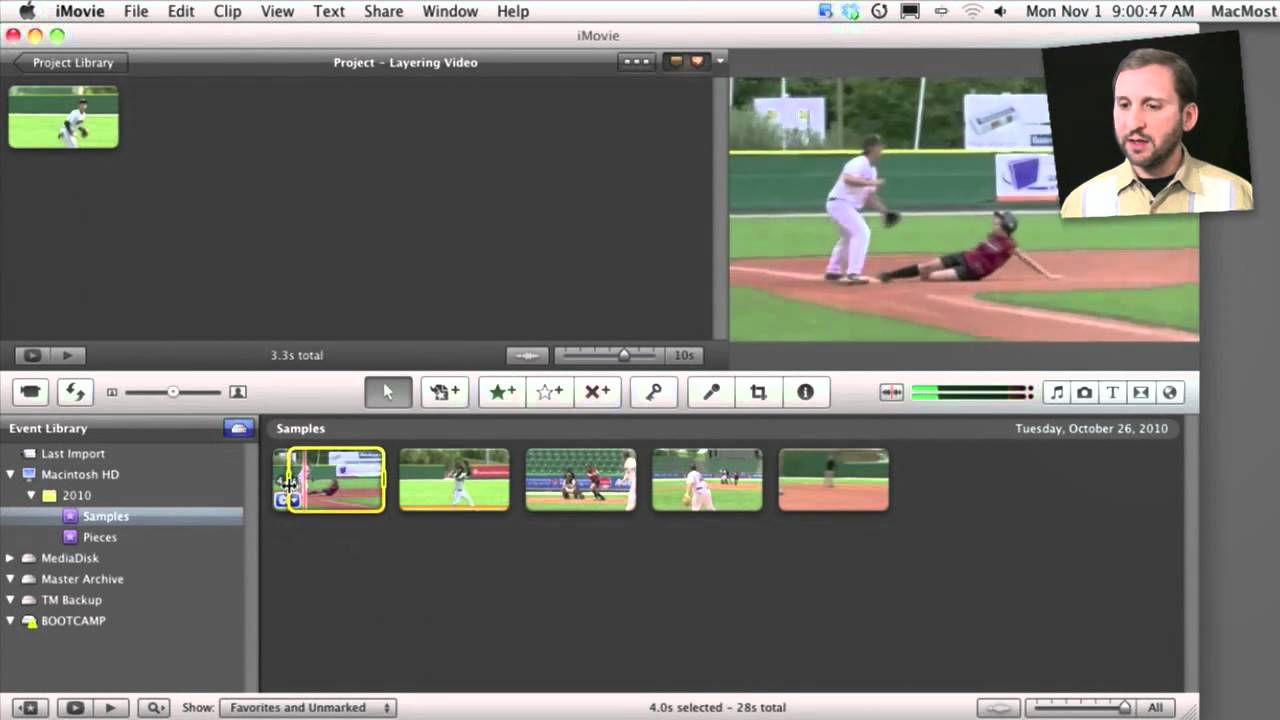Expand MediaDisk drive
The width and height of the screenshot is (1280, 720).
coord(10,559)
